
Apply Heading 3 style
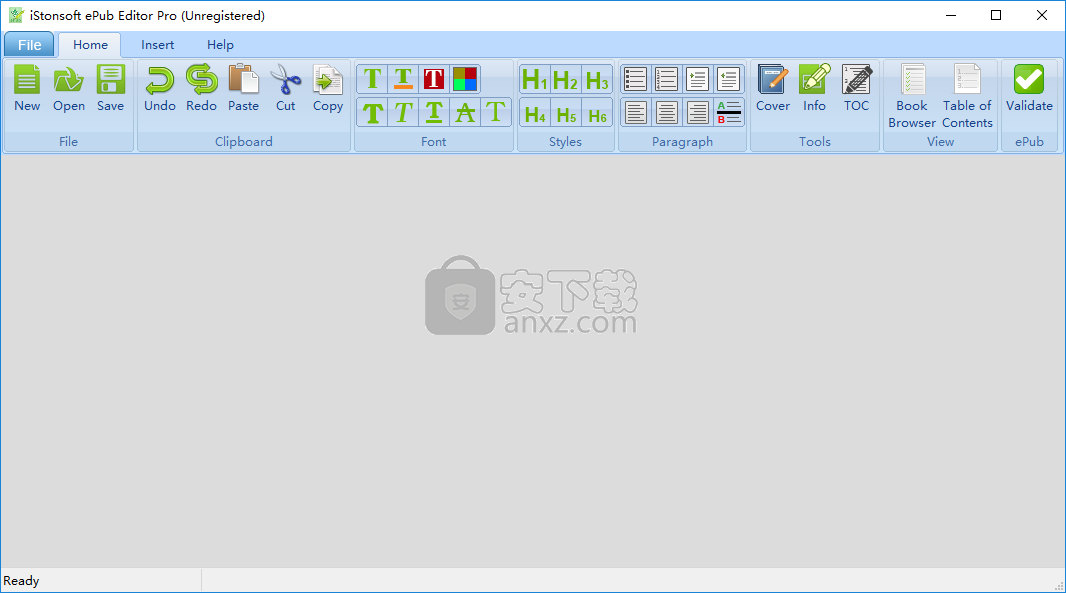tap(597, 80)
